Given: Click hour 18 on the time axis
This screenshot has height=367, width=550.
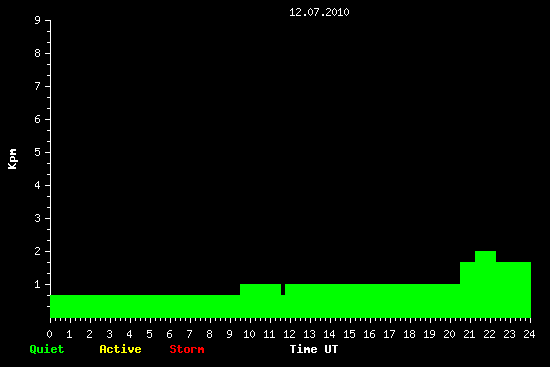Looking at the screenshot, I should [409, 334].
